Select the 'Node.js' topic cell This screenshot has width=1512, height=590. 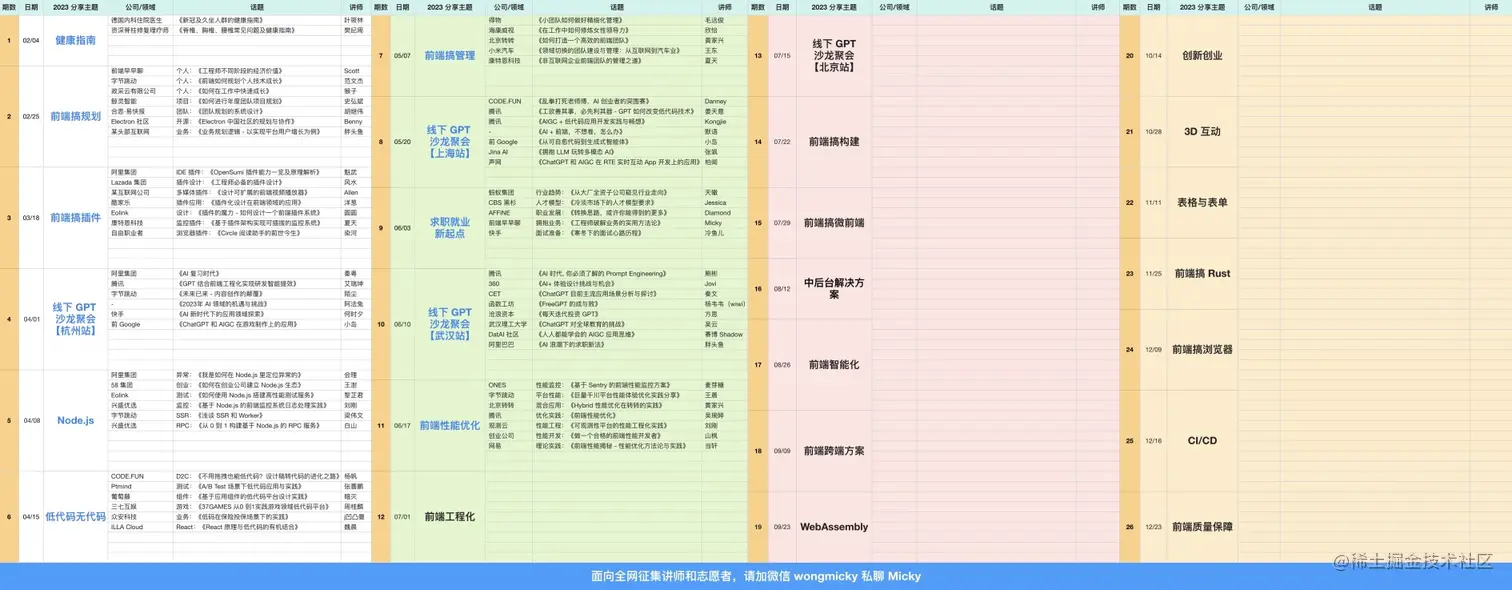(x=75, y=421)
